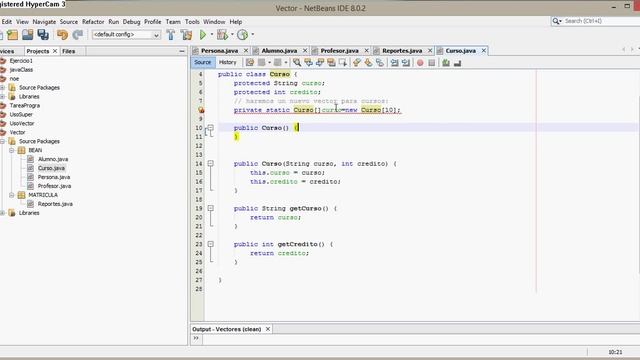This screenshot has height=360, width=640.
Task: Click the Uncomment lines icon
Action: pos(458,62)
